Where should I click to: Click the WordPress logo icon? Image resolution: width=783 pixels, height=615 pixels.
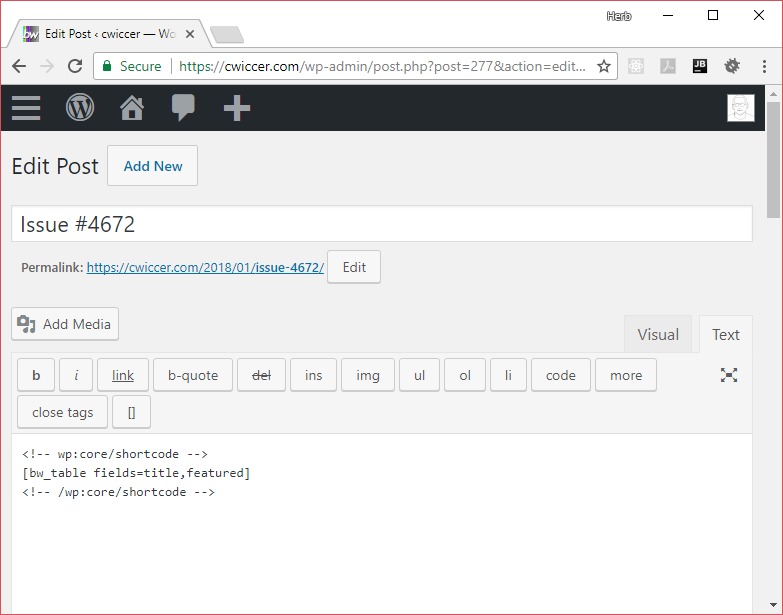coord(80,108)
